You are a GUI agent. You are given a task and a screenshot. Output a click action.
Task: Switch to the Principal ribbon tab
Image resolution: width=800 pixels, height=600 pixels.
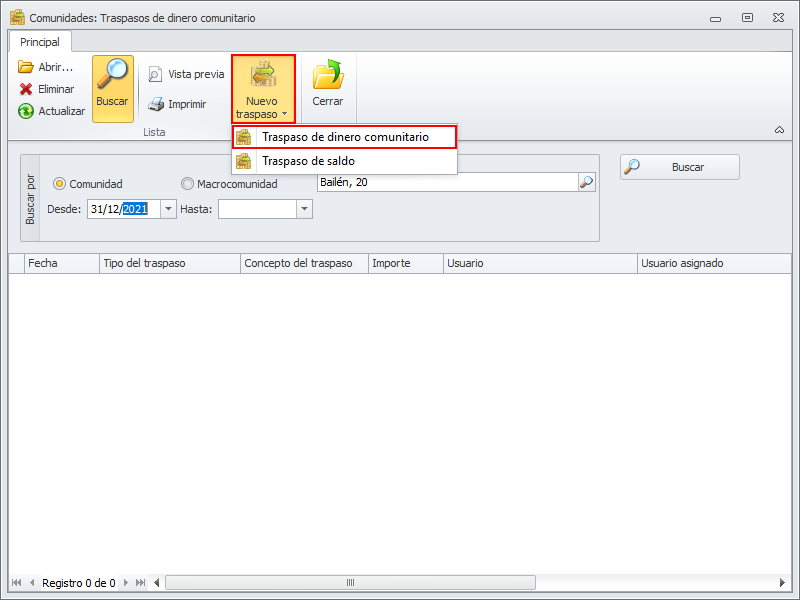[40, 42]
